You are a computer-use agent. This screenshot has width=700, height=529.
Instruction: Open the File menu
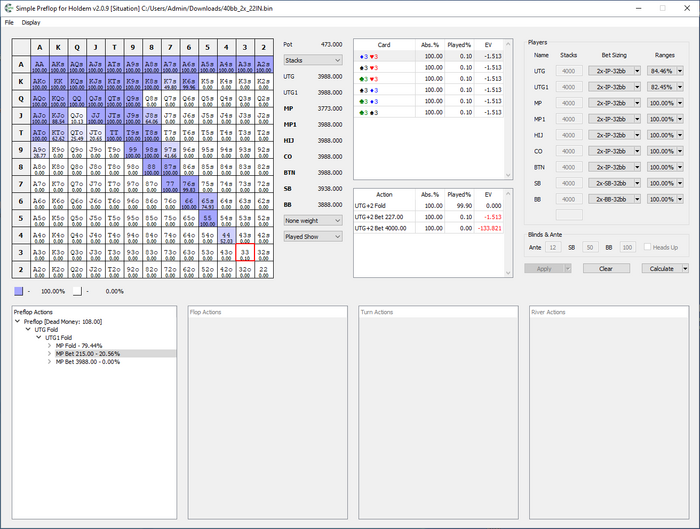tap(9, 22)
